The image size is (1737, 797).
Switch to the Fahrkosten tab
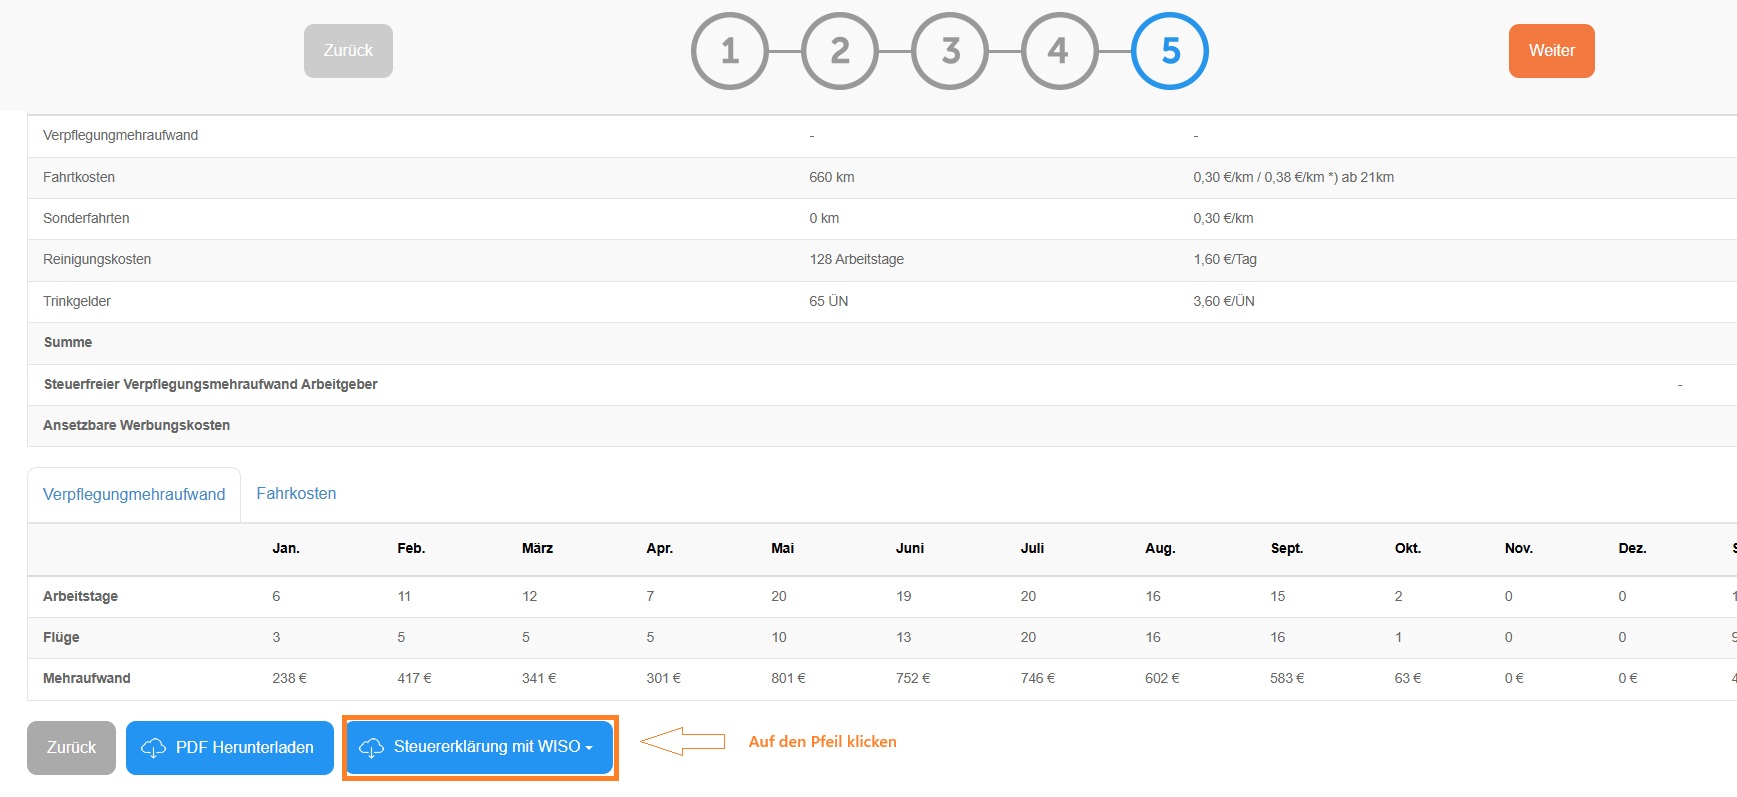pos(296,493)
